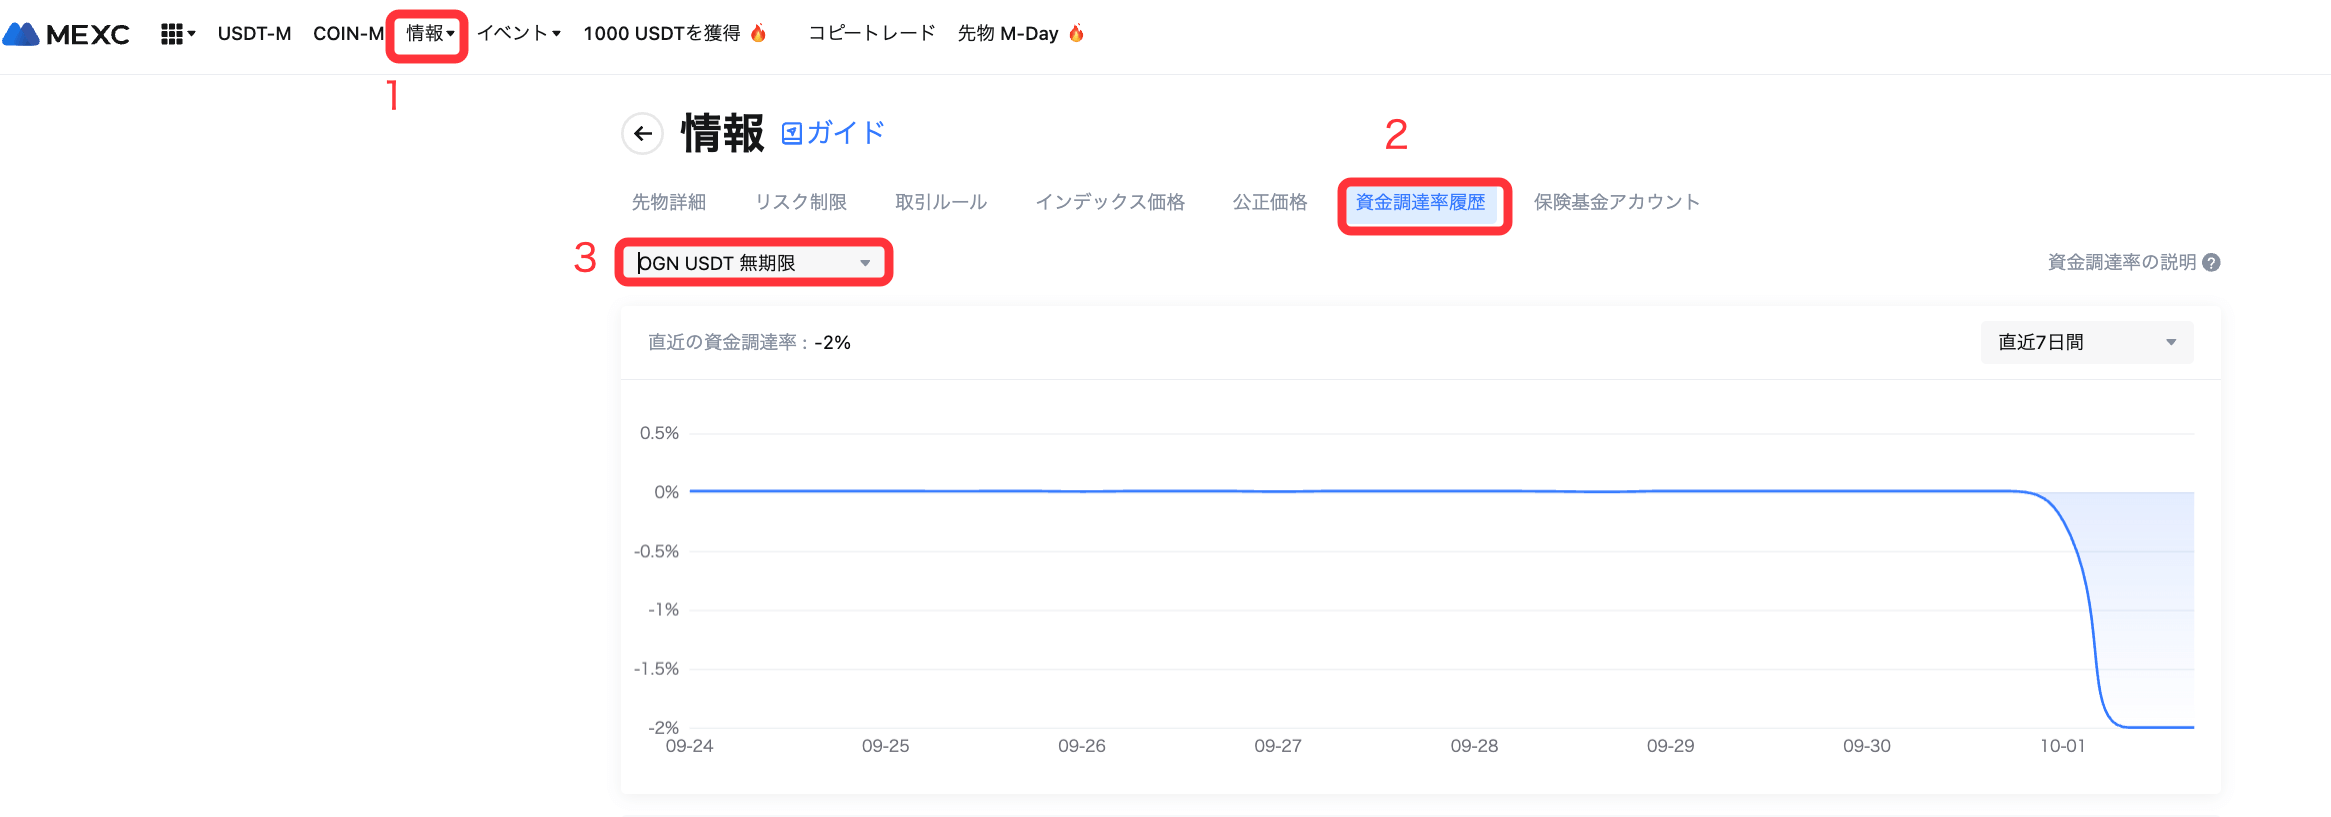The height and width of the screenshot is (817, 2331).
Task: Open the リスク制限 tab
Action: click(x=800, y=202)
